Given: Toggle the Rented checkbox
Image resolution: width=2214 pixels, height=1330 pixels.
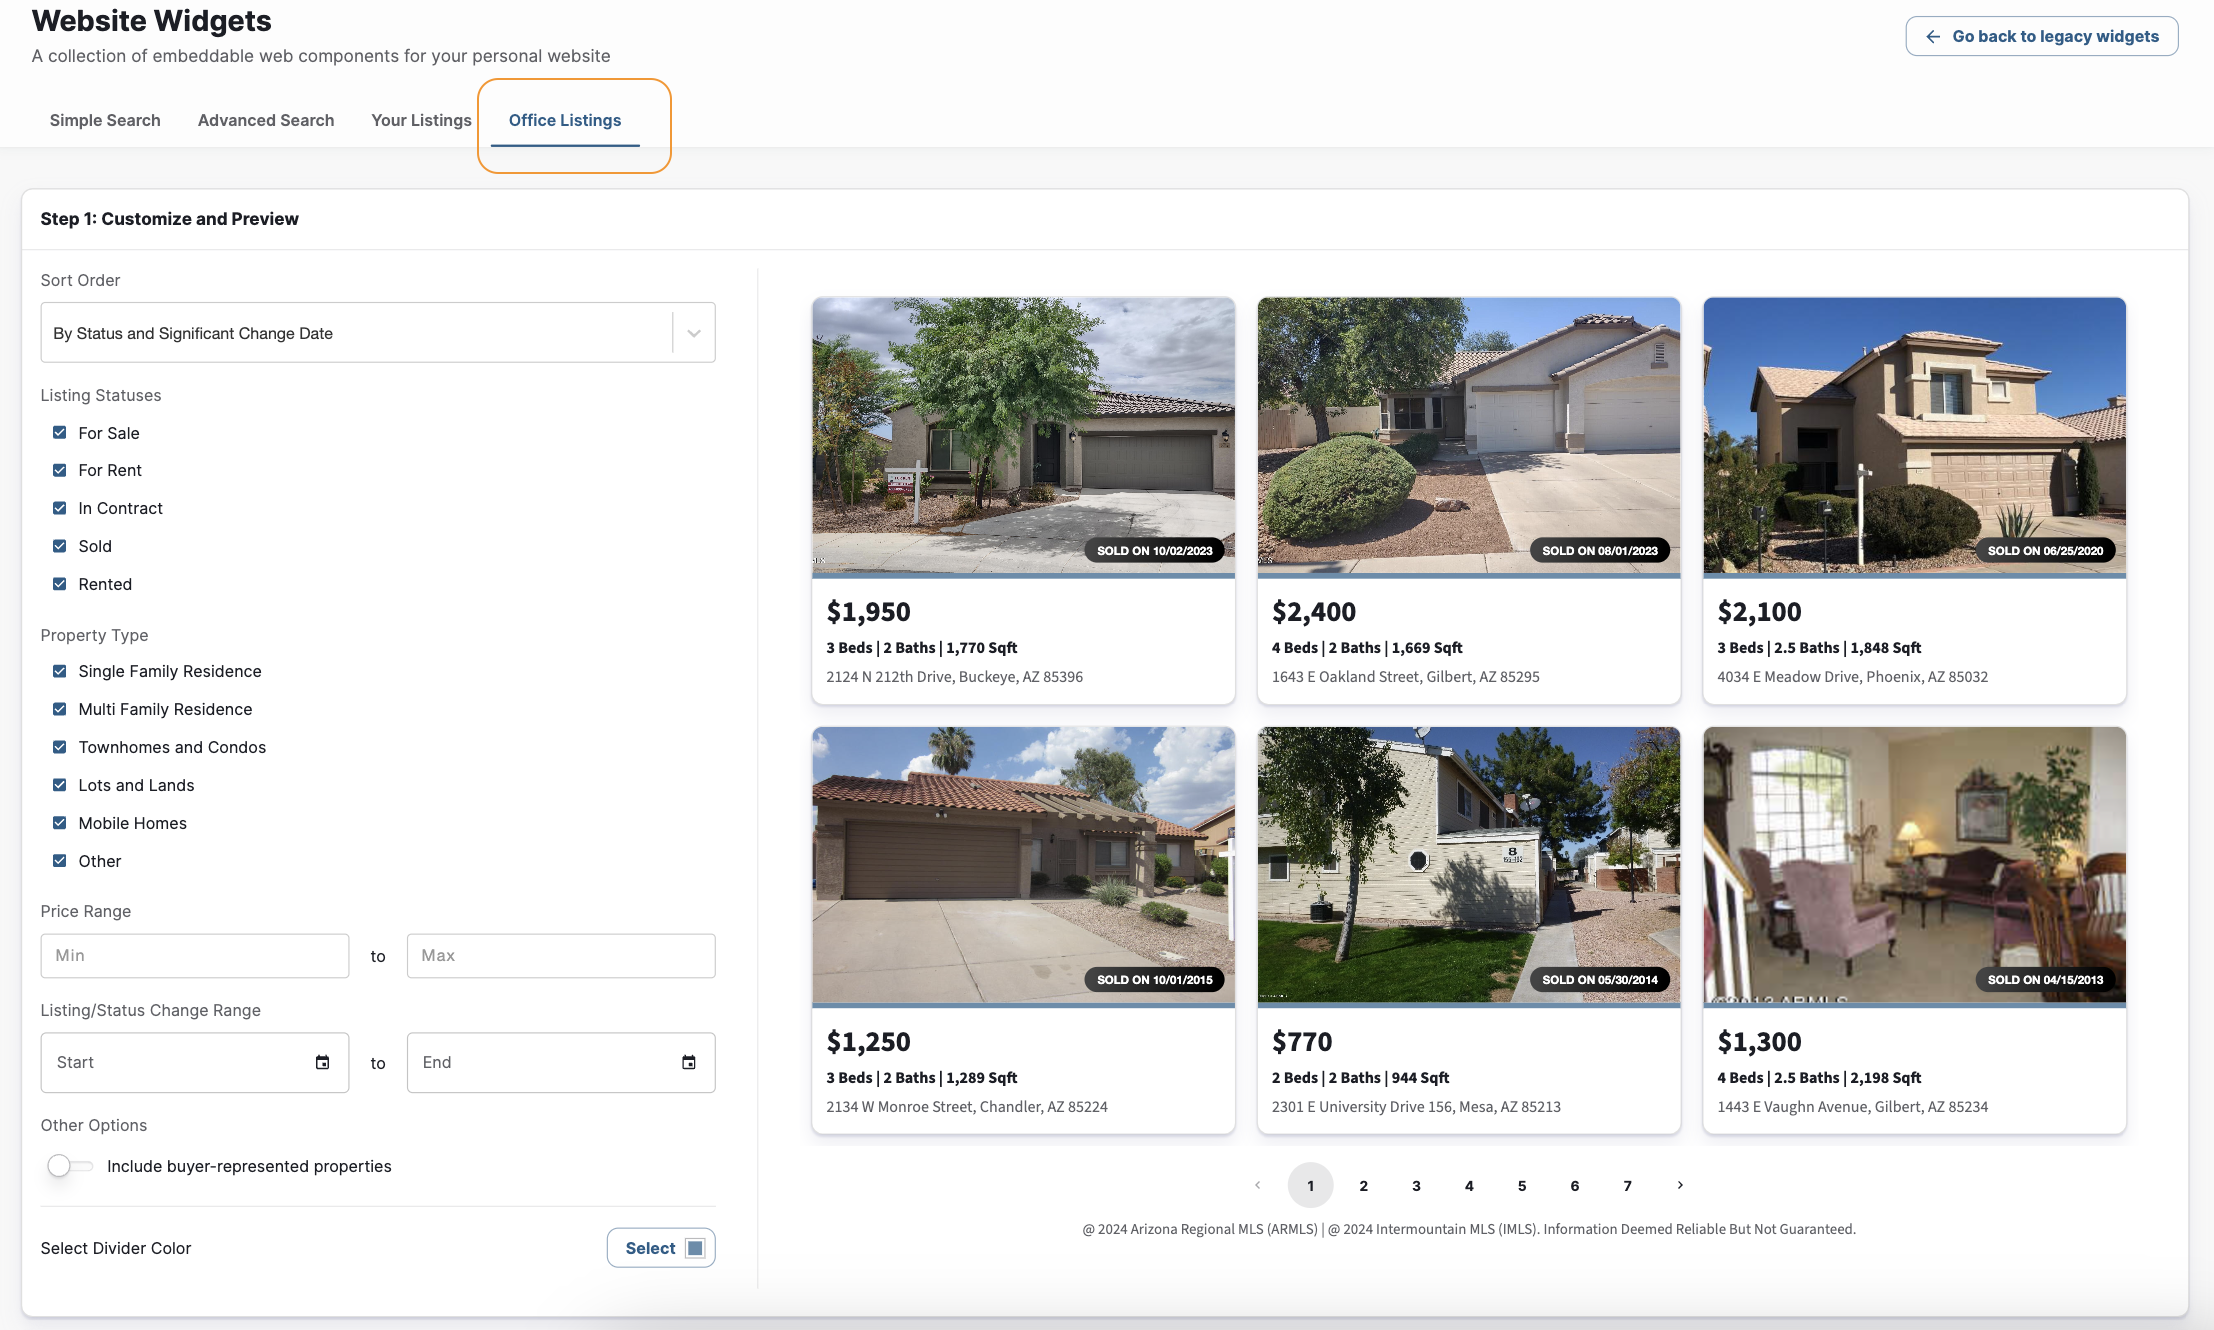Looking at the screenshot, I should (x=59, y=584).
